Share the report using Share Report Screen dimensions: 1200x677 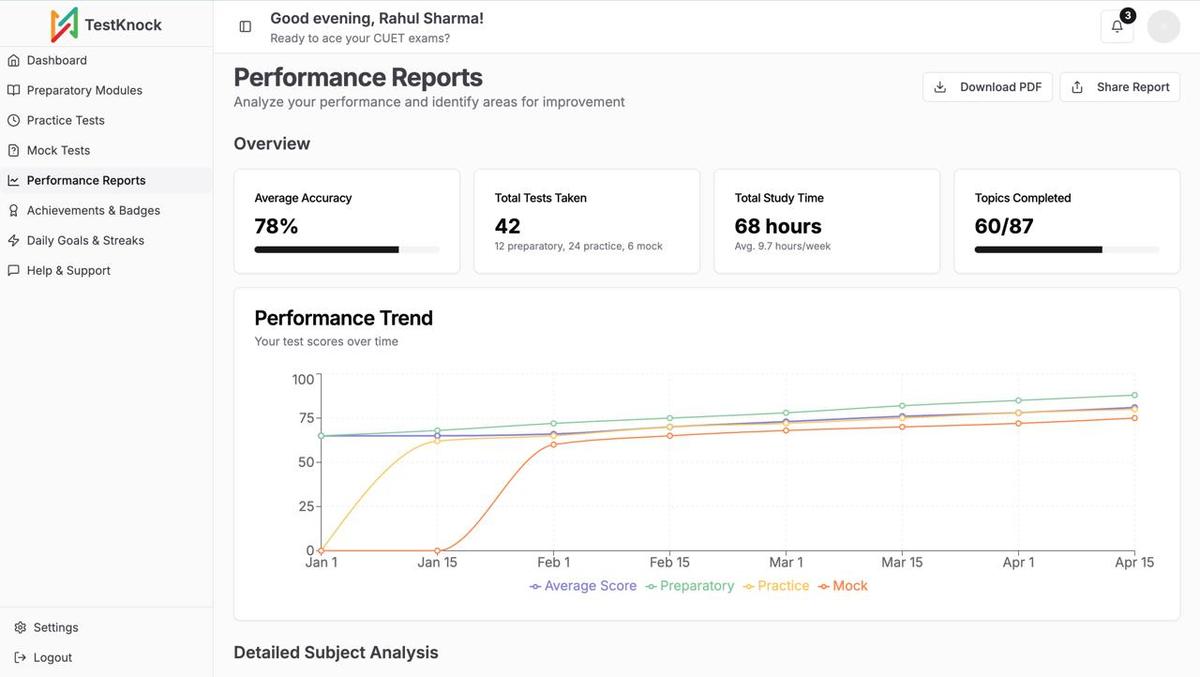pyautogui.click(x=1119, y=86)
